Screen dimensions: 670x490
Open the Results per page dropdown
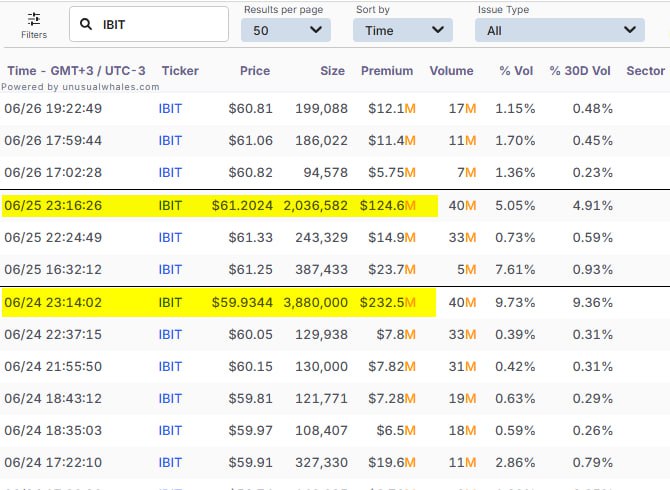(286, 30)
